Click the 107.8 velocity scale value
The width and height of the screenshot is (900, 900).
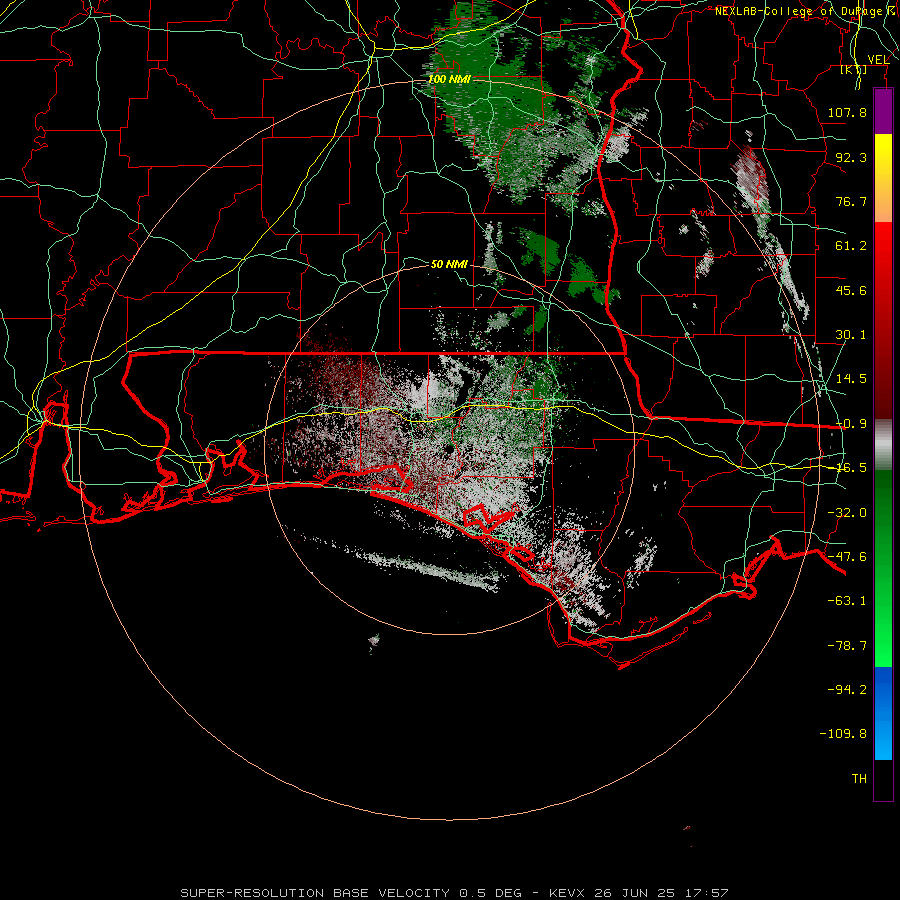(847, 112)
